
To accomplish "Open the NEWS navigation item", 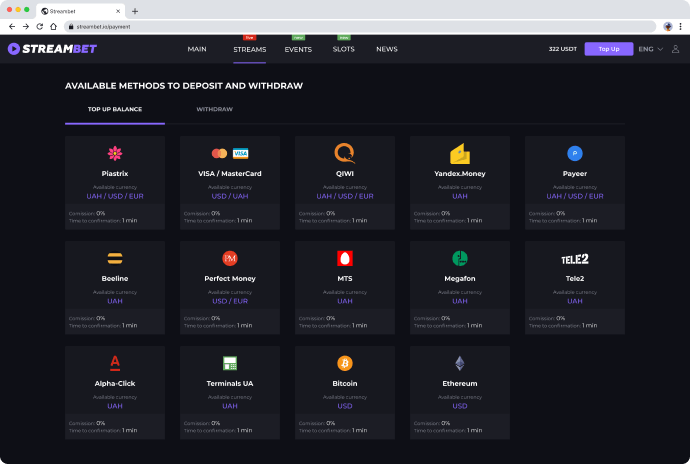I will tap(387, 49).
